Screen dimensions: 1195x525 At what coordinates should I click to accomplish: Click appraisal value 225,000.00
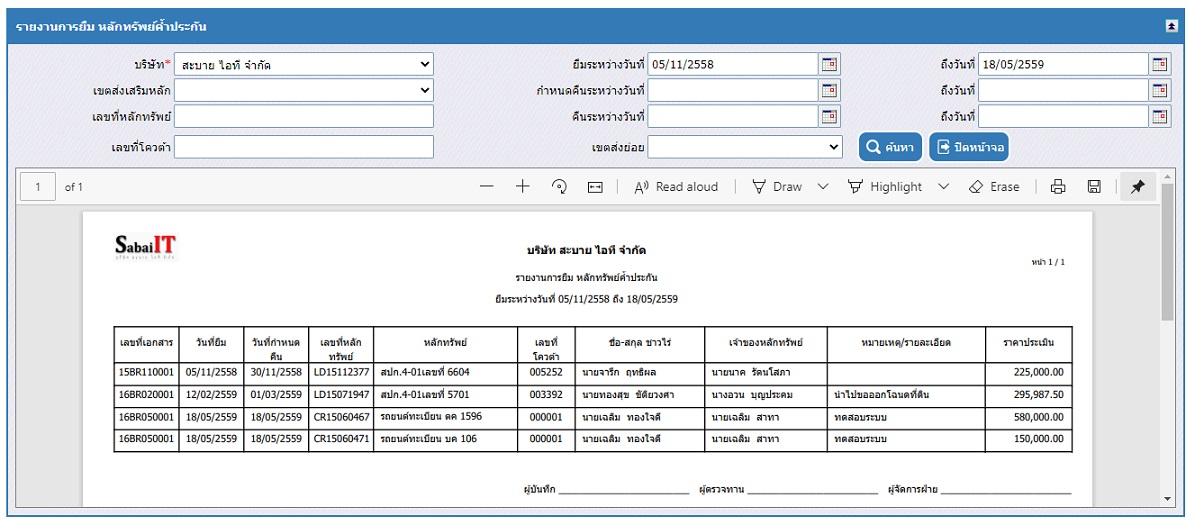(1039, 373)
